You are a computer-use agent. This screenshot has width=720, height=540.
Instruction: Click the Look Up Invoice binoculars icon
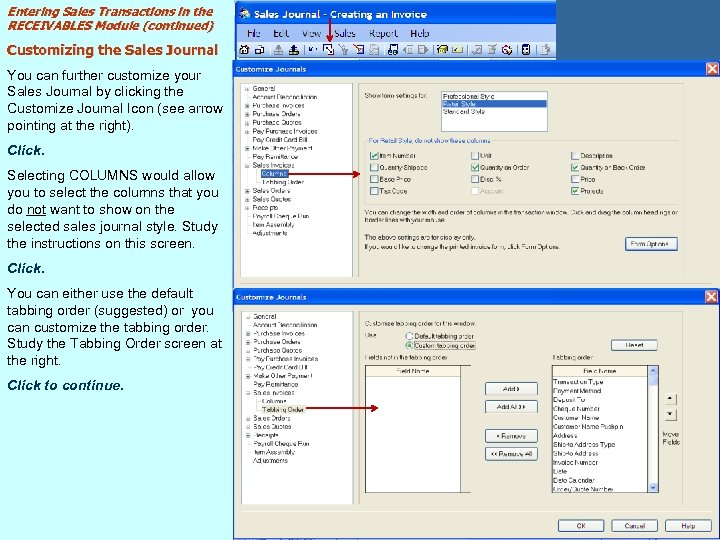(393, 50)
